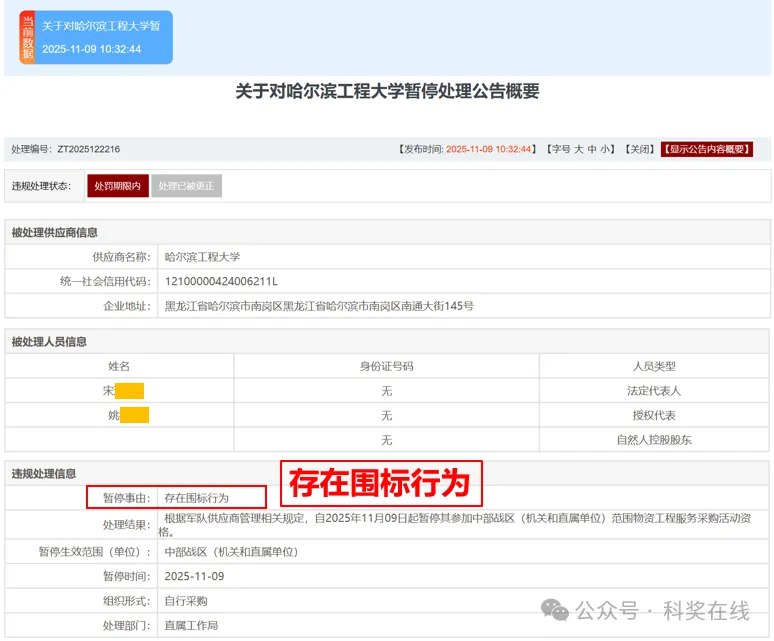Click the 无 ID cell in 法定代表人 row

coord(387,391)
